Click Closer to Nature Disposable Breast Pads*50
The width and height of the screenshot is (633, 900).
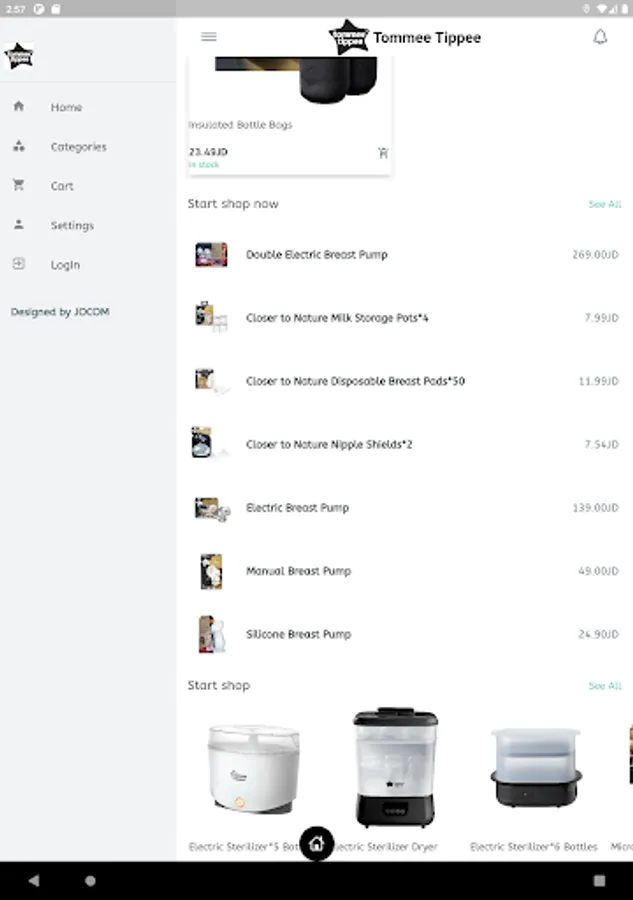tap(355, 381)
